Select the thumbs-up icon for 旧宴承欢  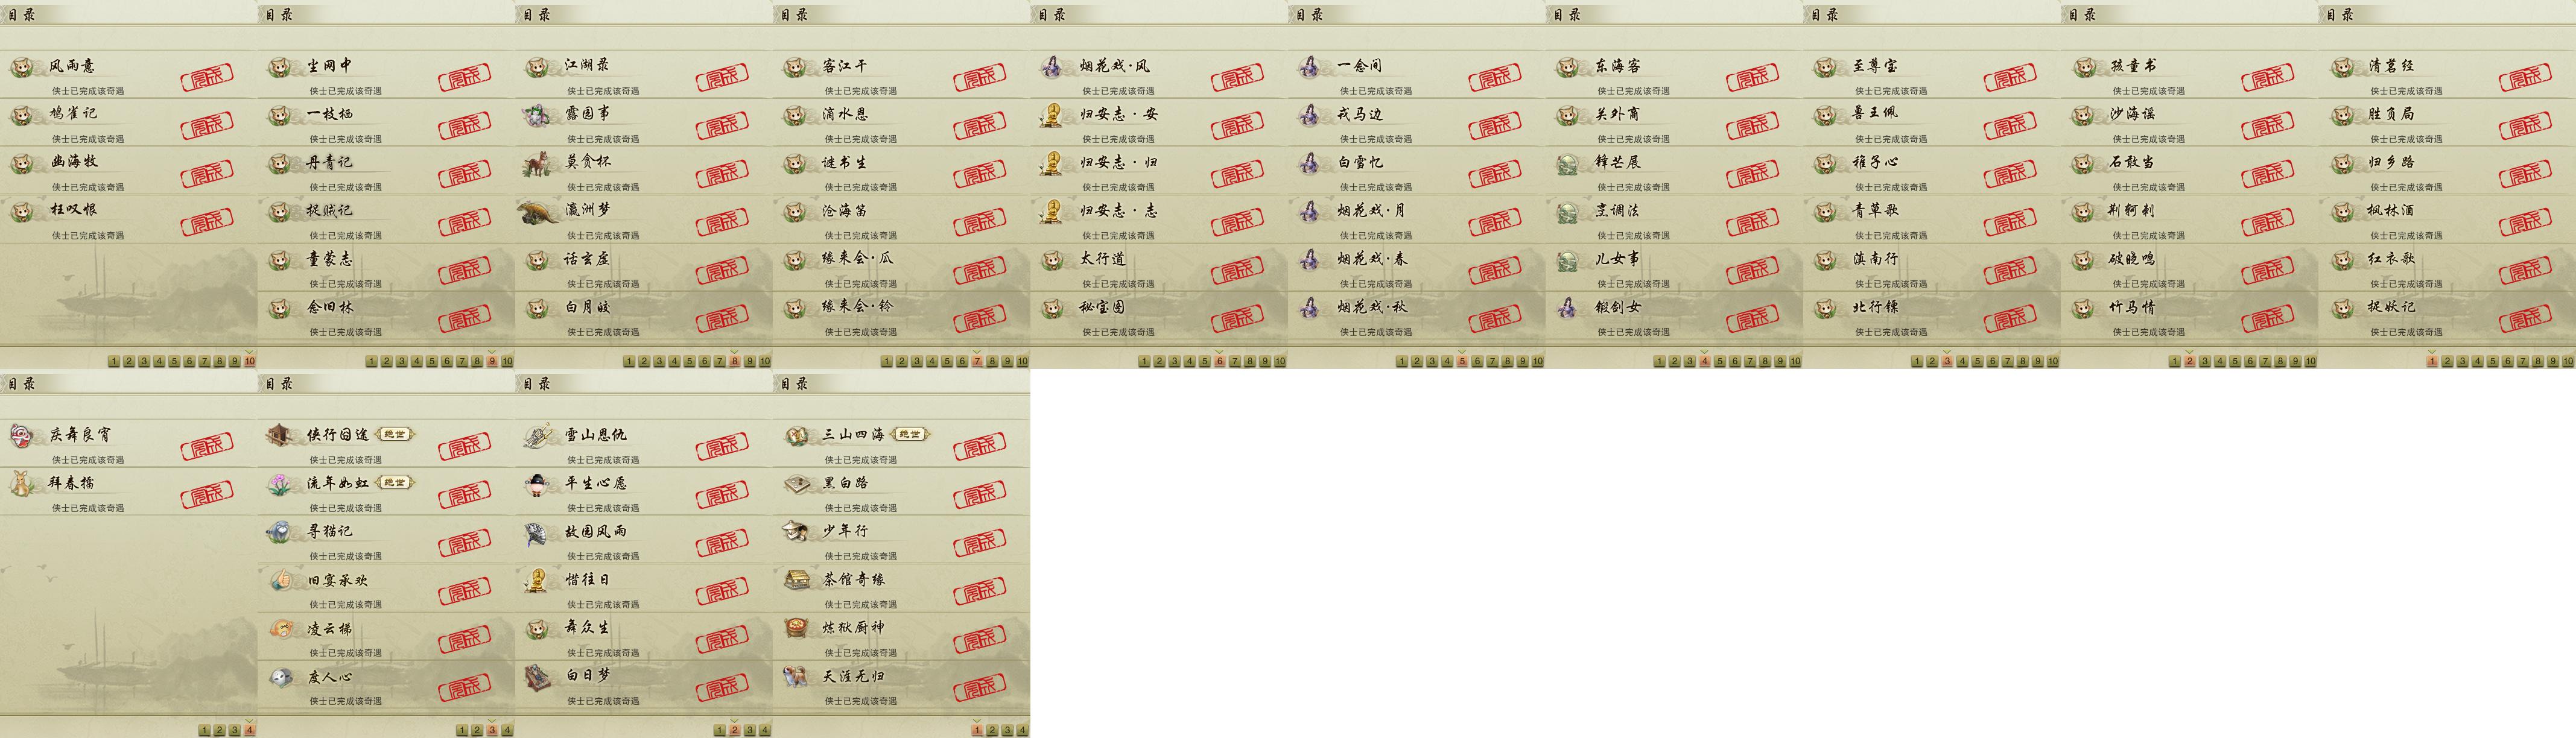pos(279,580)
